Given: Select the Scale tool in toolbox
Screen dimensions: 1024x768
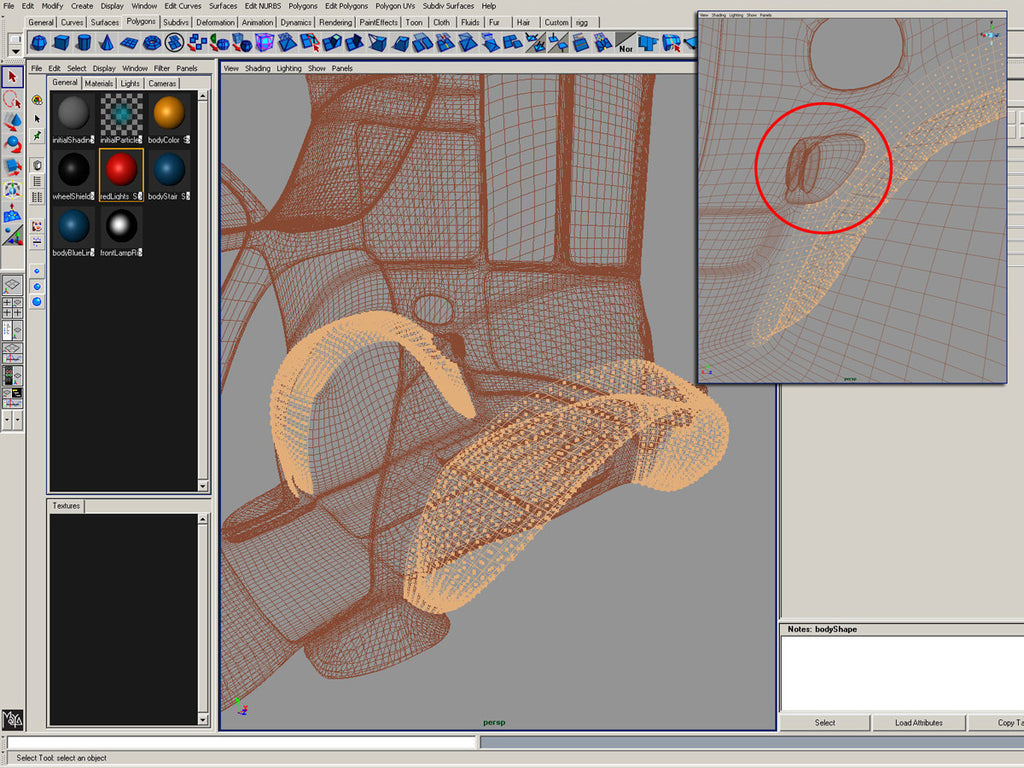Looking at the screenshot, I should (13, 165).
